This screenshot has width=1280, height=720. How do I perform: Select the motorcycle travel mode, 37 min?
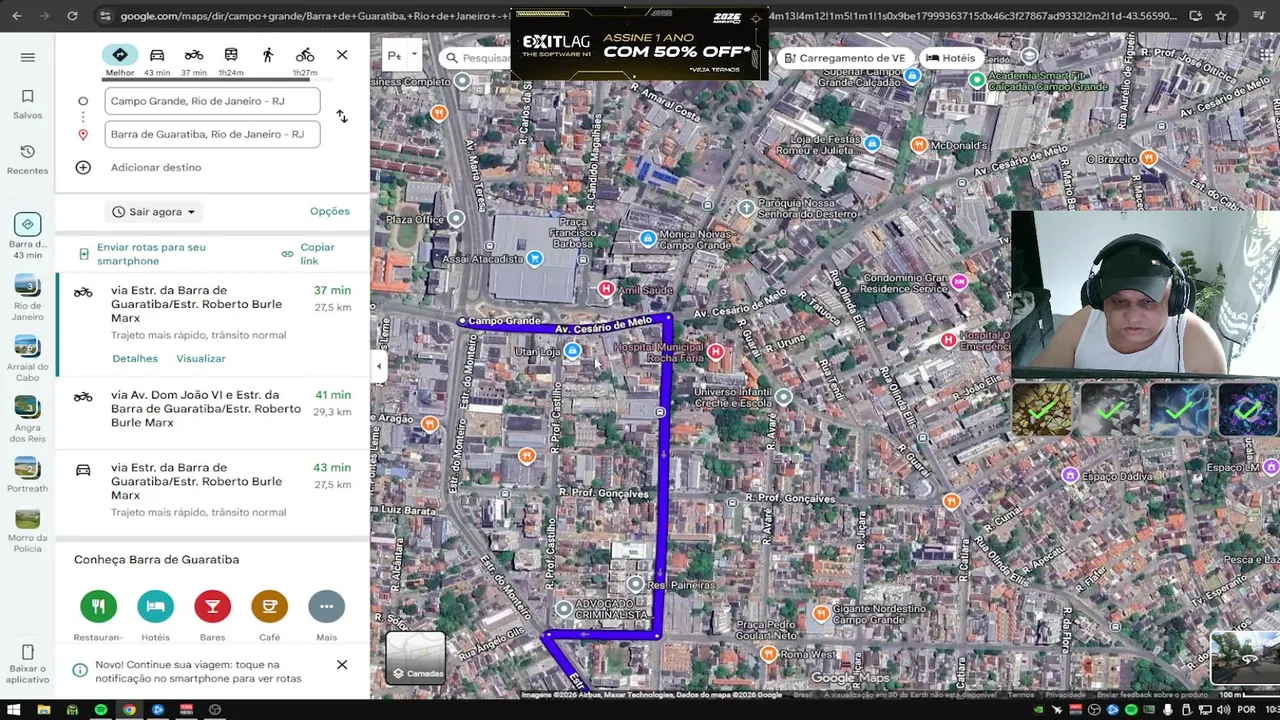click(x=194, y=59)
